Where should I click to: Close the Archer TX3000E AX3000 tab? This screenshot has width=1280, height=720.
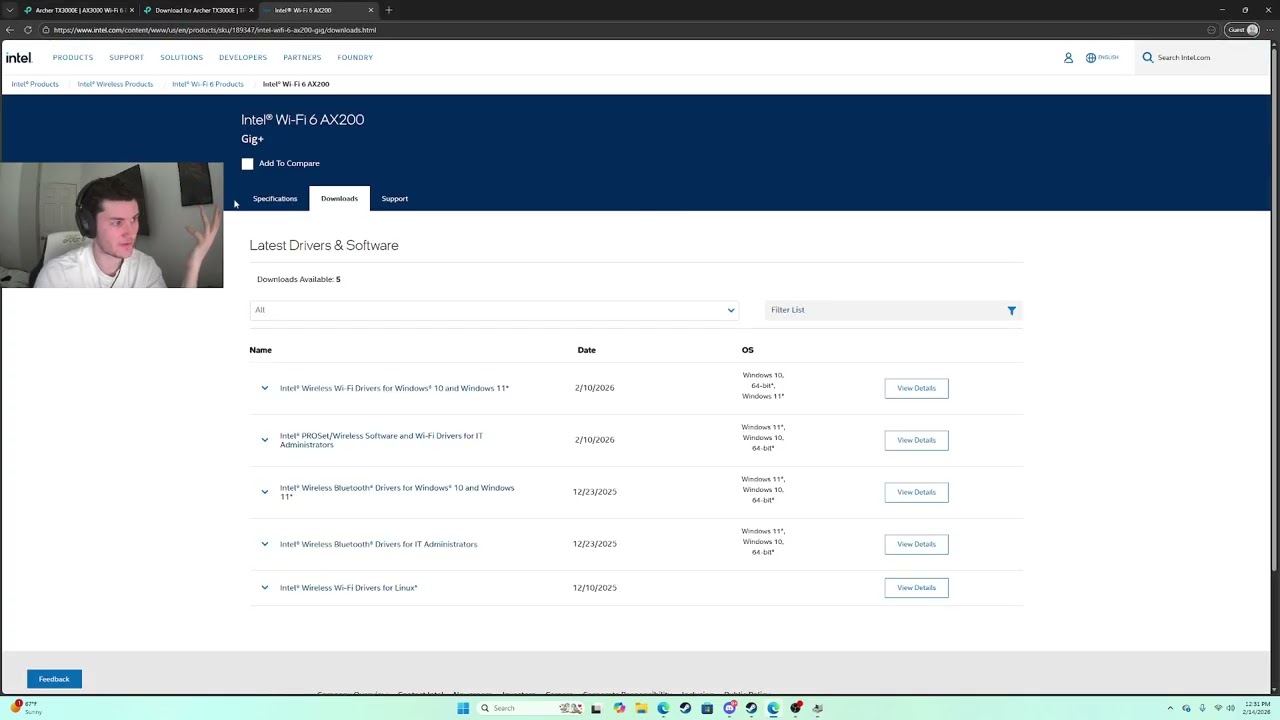click(132, 10)
